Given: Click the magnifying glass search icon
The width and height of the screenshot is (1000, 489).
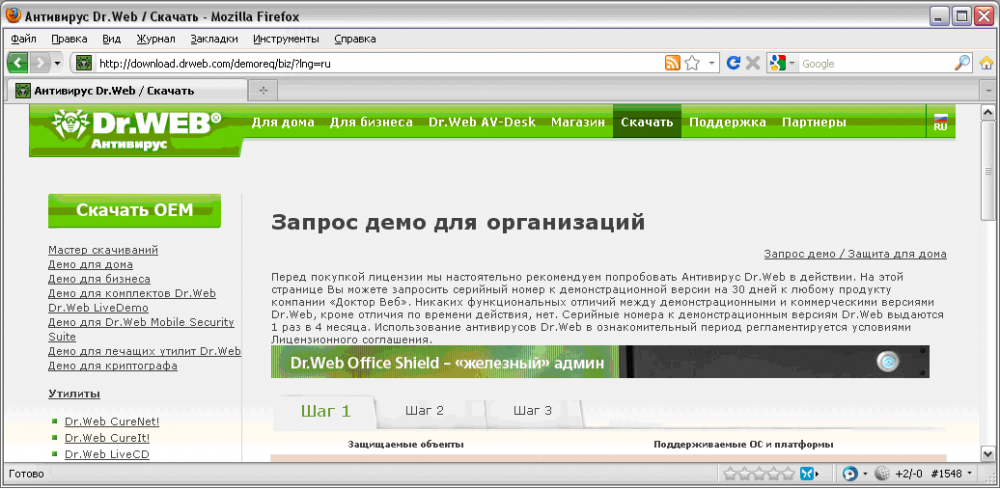Looking at the screenshot, I should [962, 63].
